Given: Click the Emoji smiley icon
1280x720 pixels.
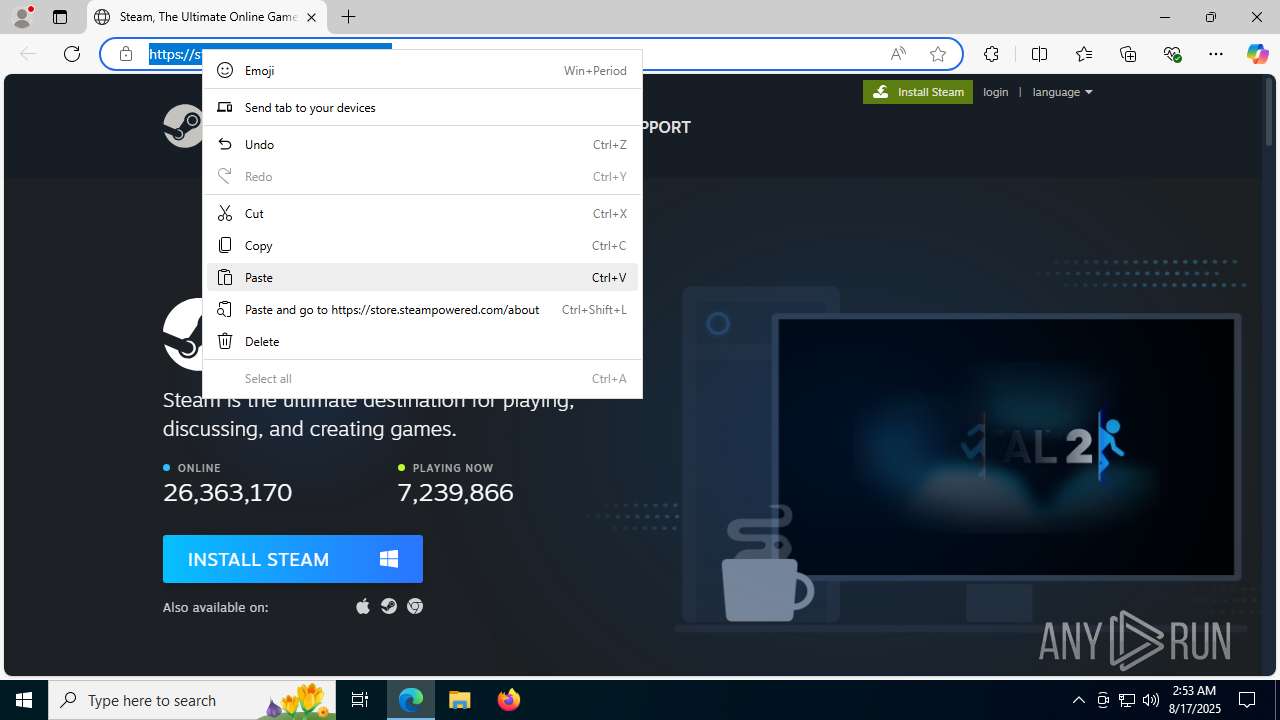Looking at the screenshot, I should 225,70.
